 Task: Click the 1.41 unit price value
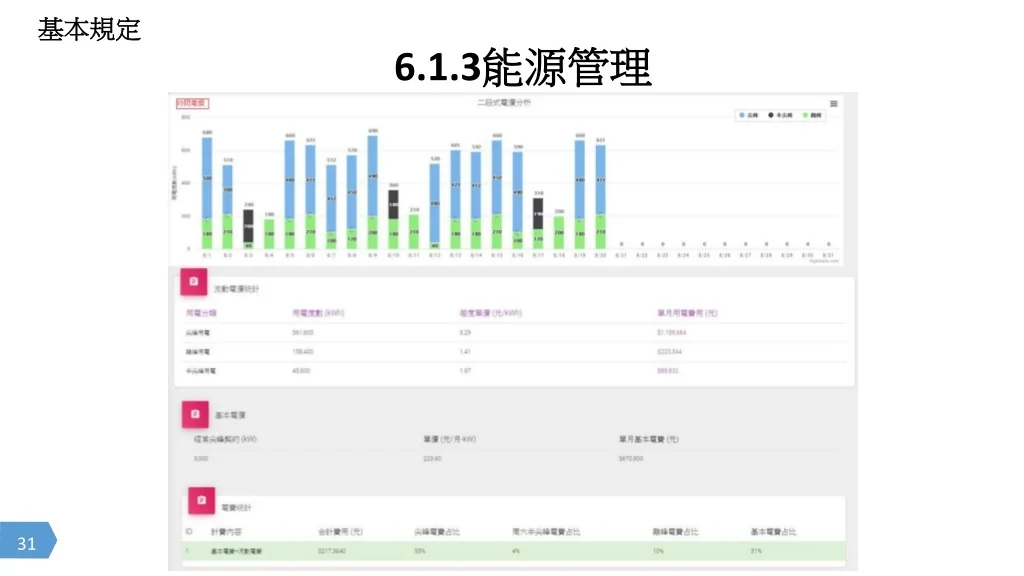(465, 352)
